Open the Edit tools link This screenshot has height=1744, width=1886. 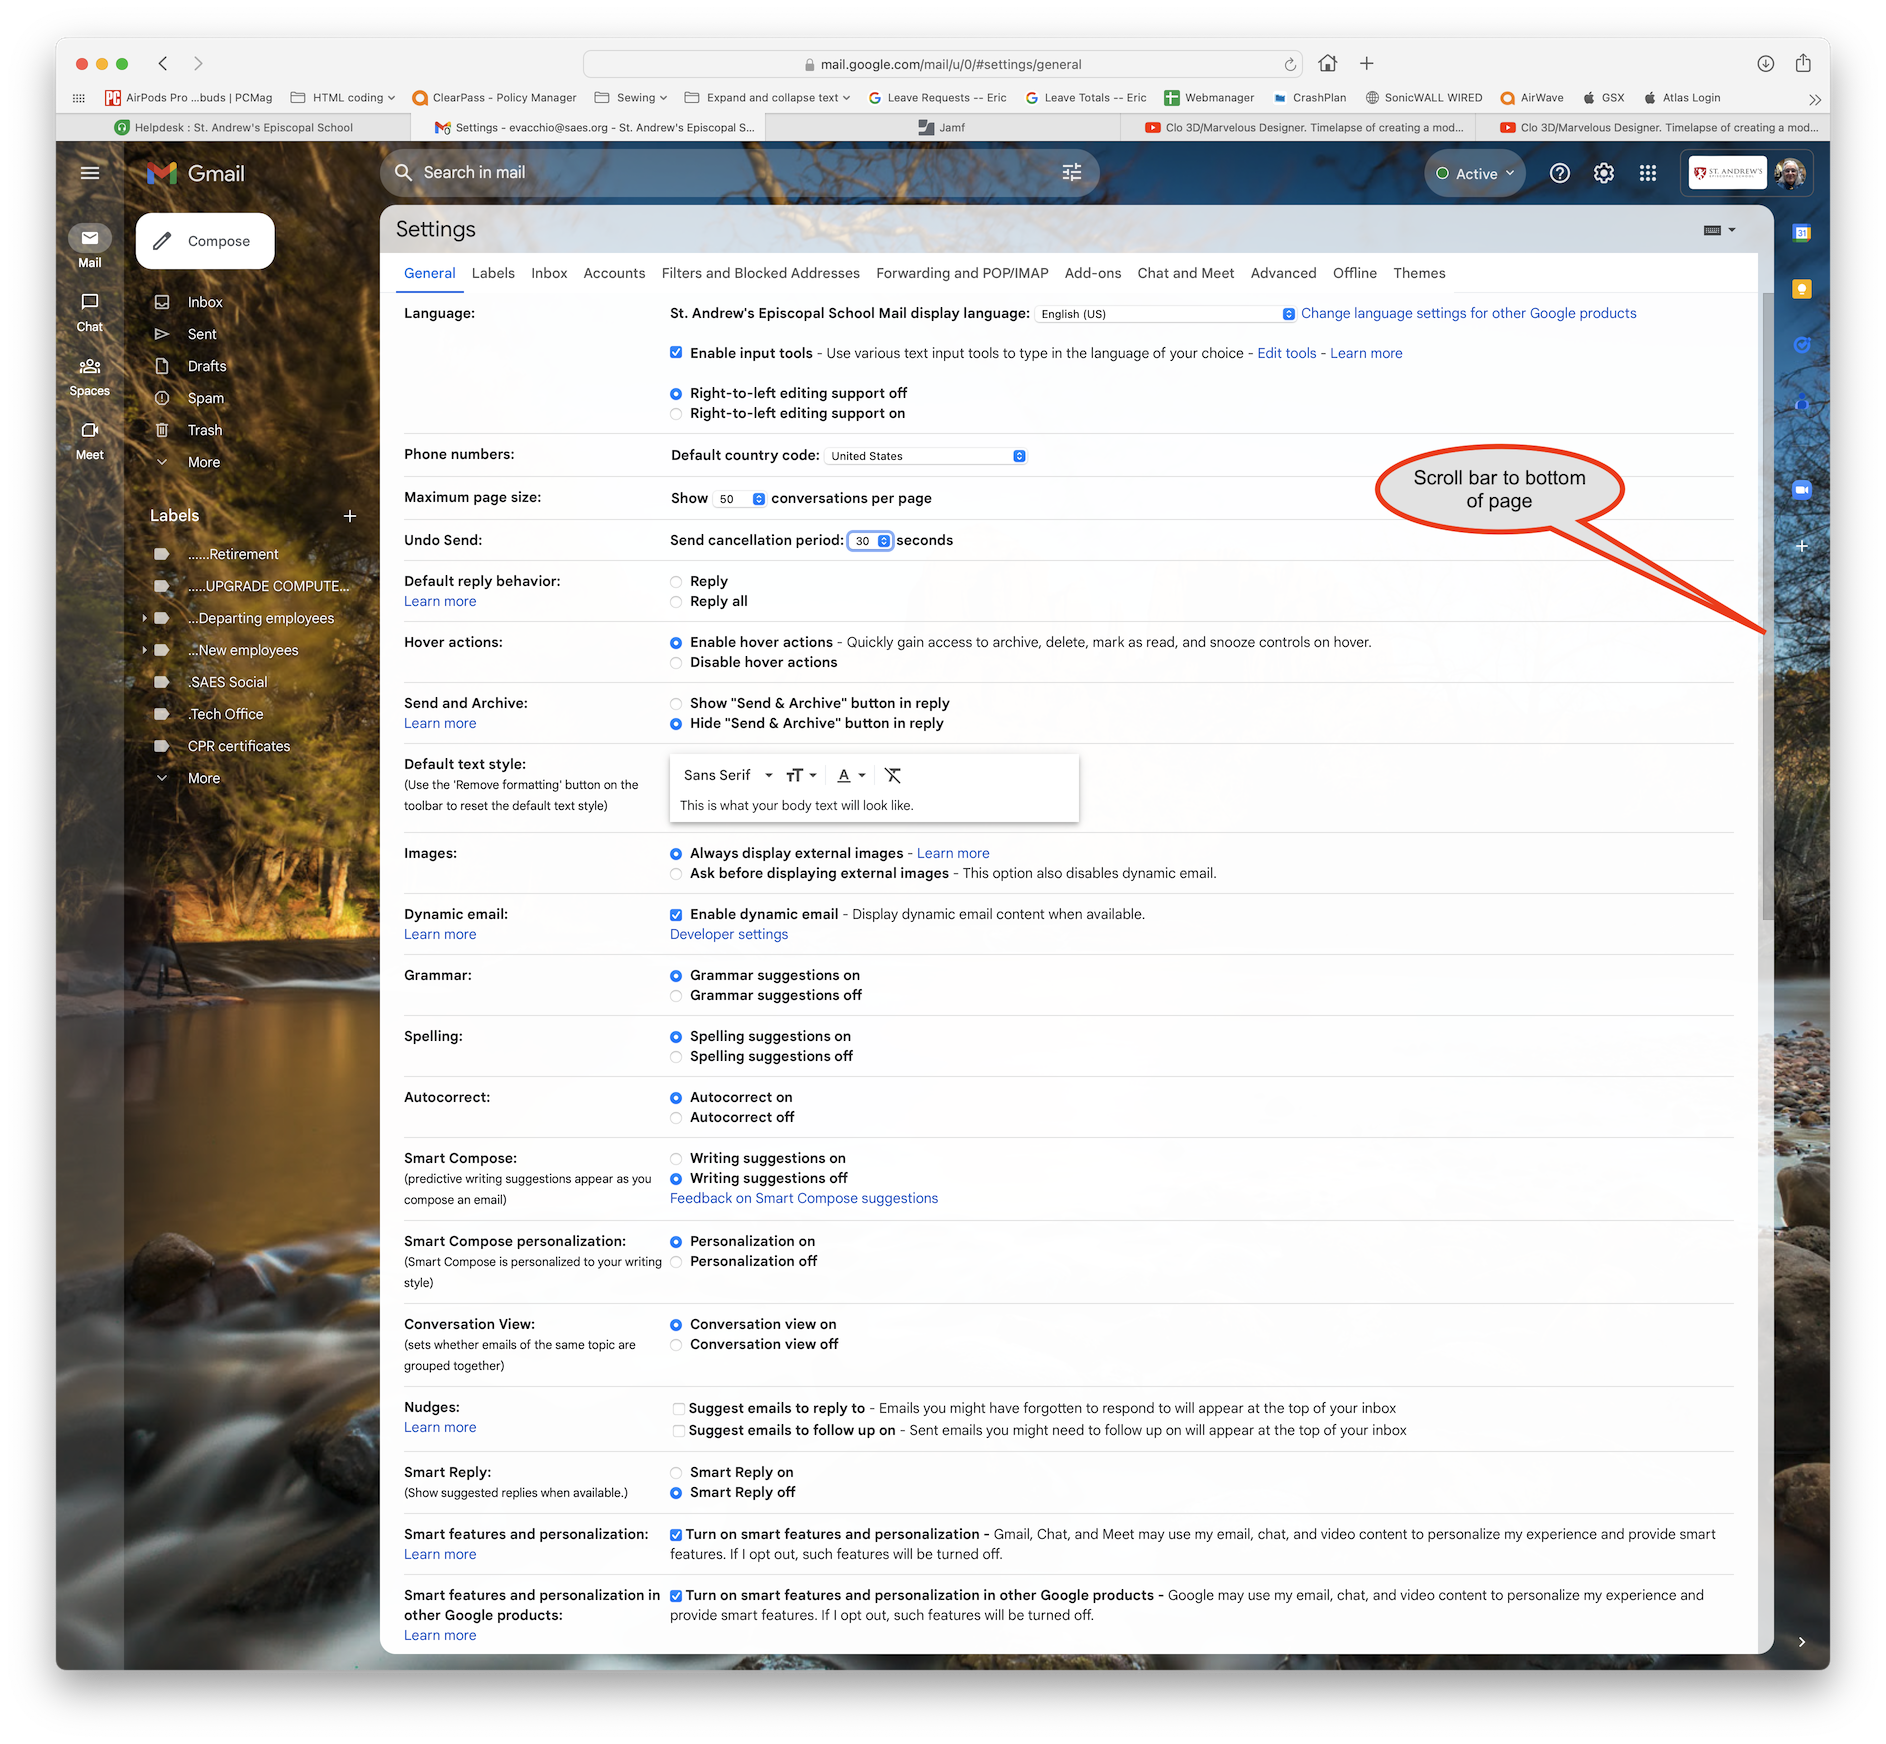[x=1287, y=353]
